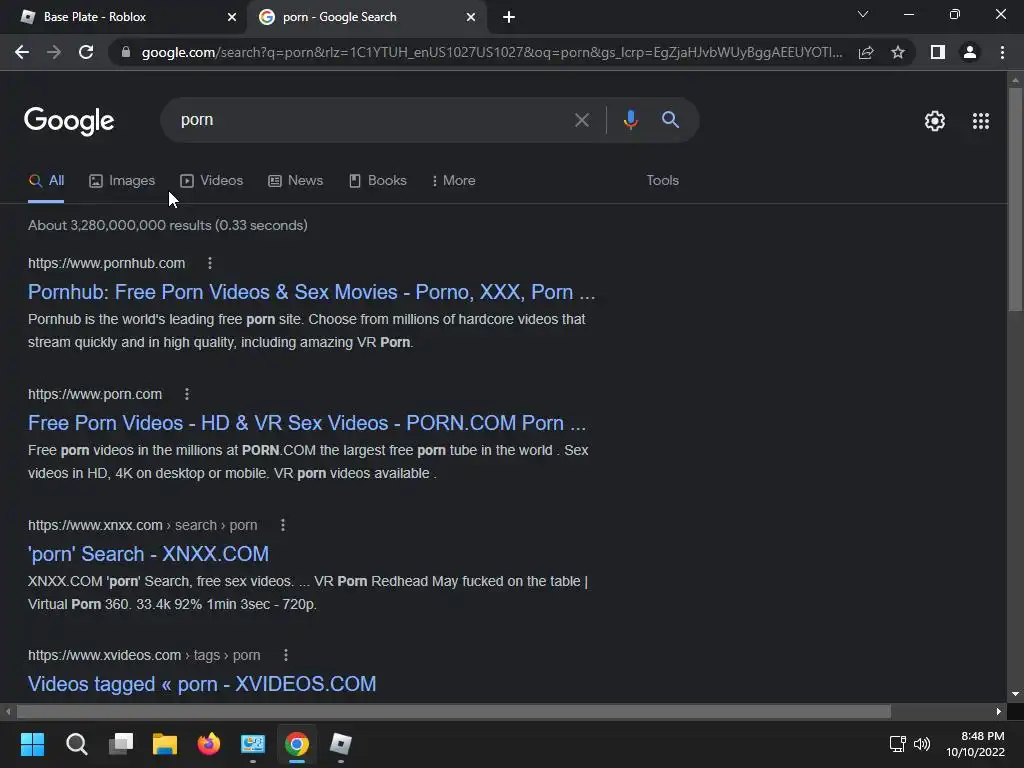The height and width of the screenshot is (768, 1024).
Task: Open the PORN.COM result title link
Action: tap(307, 423)
